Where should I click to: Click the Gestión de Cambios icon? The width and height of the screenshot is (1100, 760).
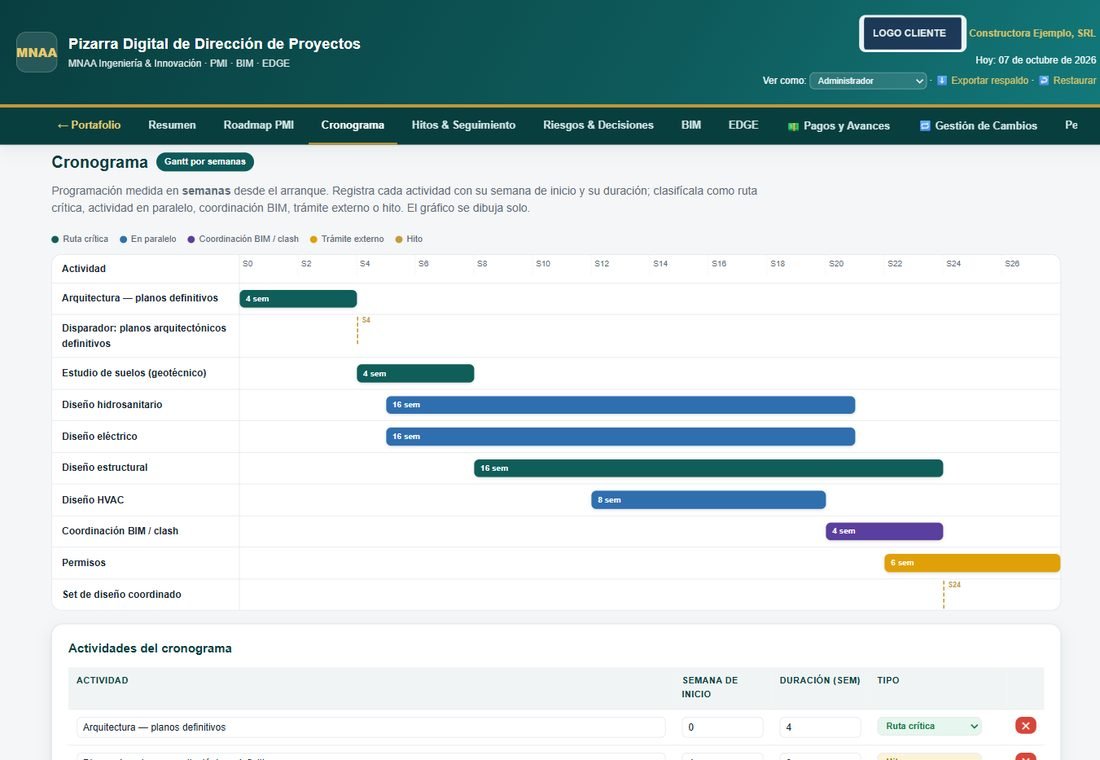point(925,126)
